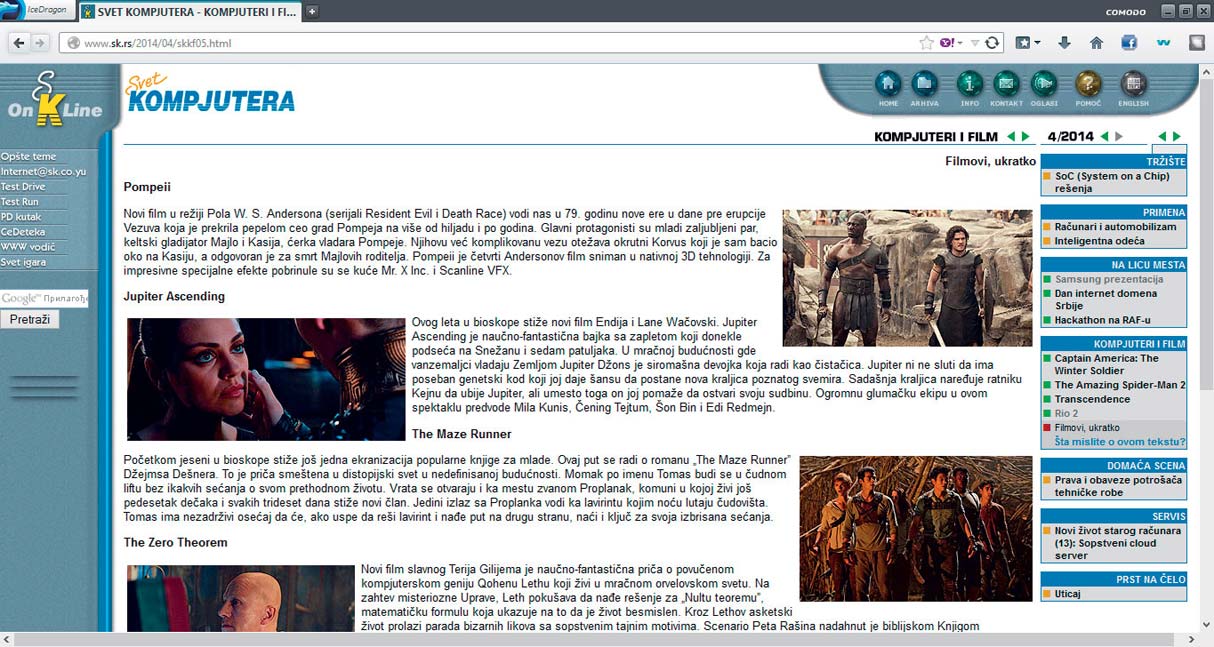Screen dimensions: 1214x647
Task: Open WWW vodič sidebar item
Action: [28, 247]
